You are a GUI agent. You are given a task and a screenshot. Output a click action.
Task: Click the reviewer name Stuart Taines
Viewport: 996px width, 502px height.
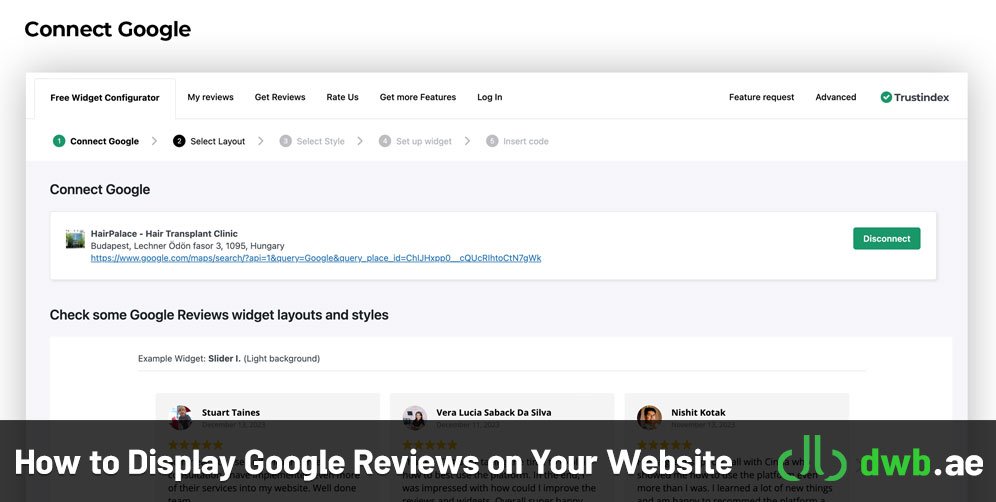231,412
